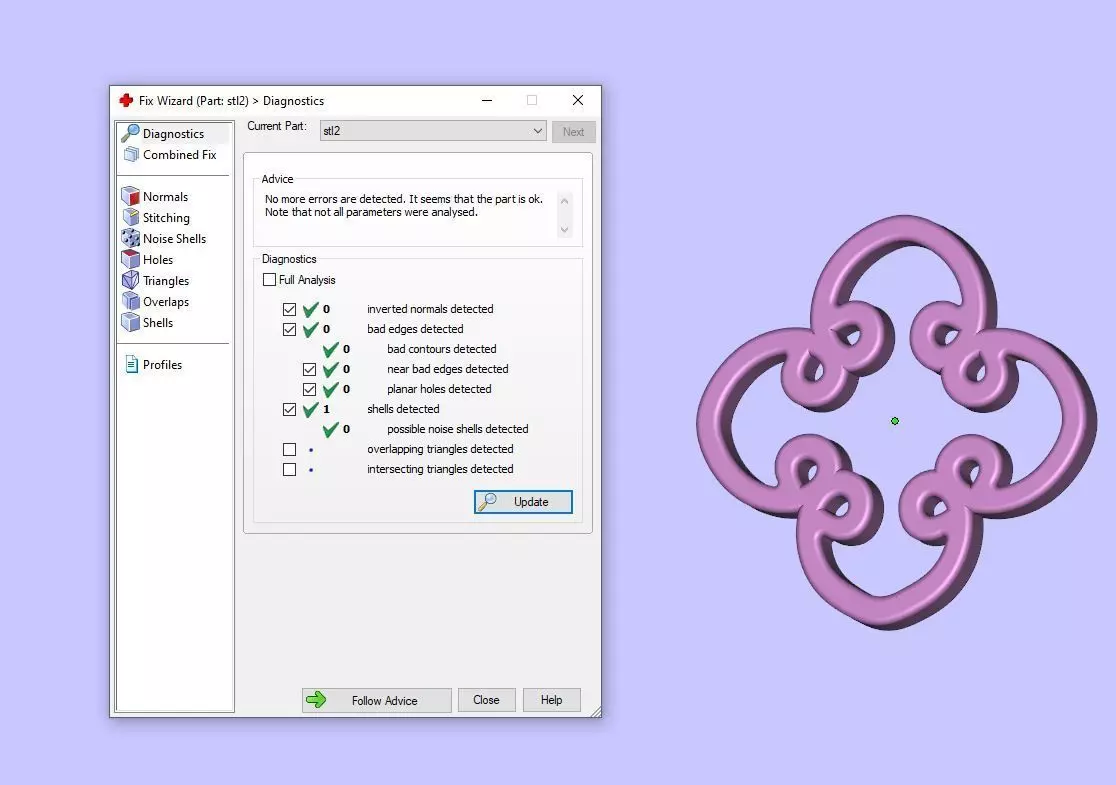This screenshot has width=1116, height=785.
Task: Click the Overlaps cube icon
Action: coord(130,301)
